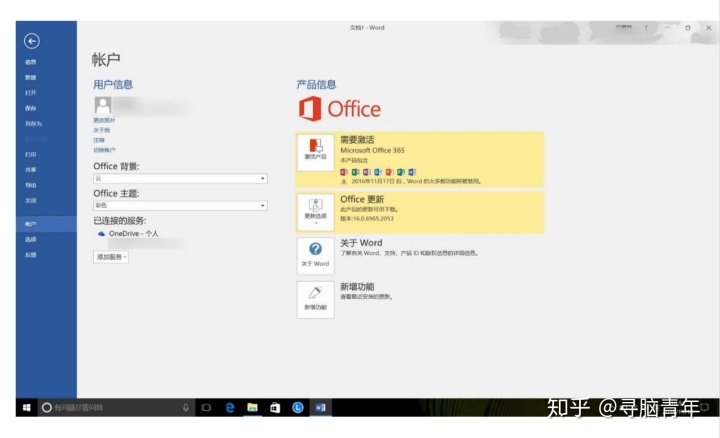Screen dimensions: 720x438
Task: Click the 新增功能 (What's new) button
Action: click(x=315, y=300)
